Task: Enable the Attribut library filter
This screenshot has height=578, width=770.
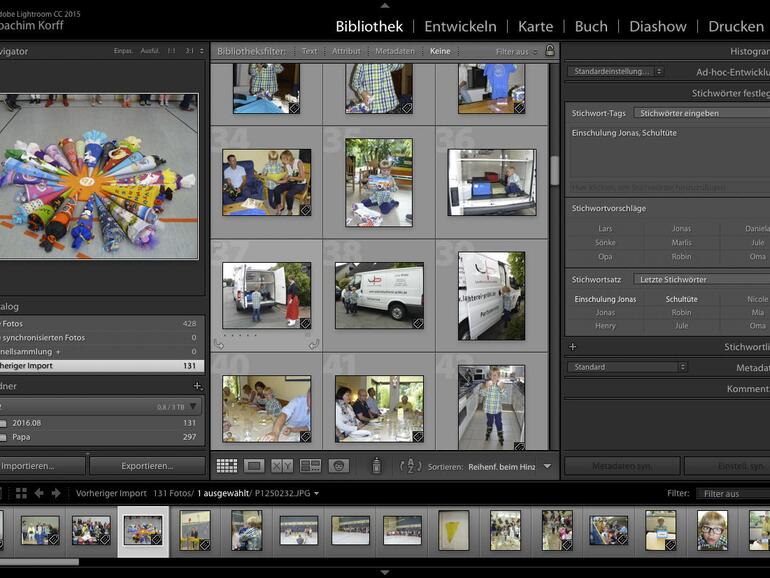Action: pyautogui.click(x=346, y=51)
